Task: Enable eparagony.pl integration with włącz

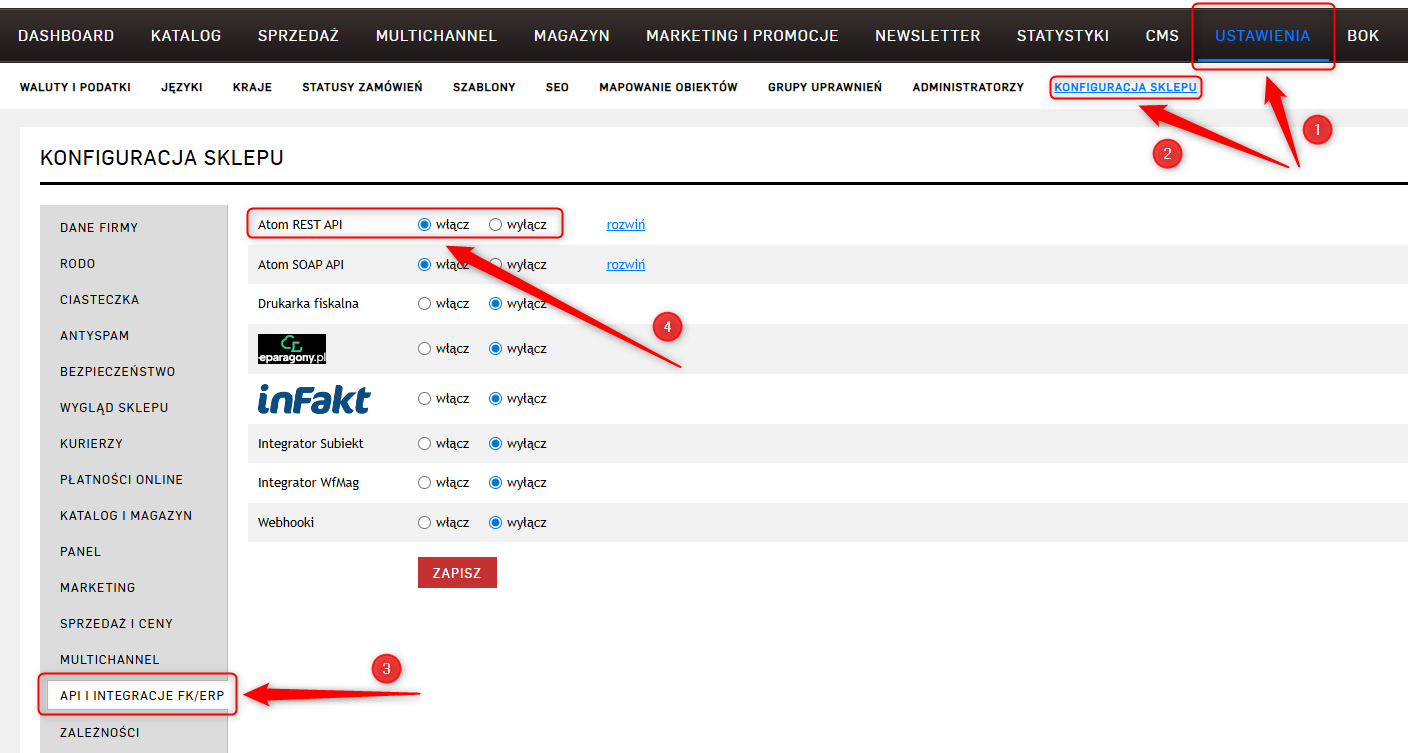Action: [424, 349]
